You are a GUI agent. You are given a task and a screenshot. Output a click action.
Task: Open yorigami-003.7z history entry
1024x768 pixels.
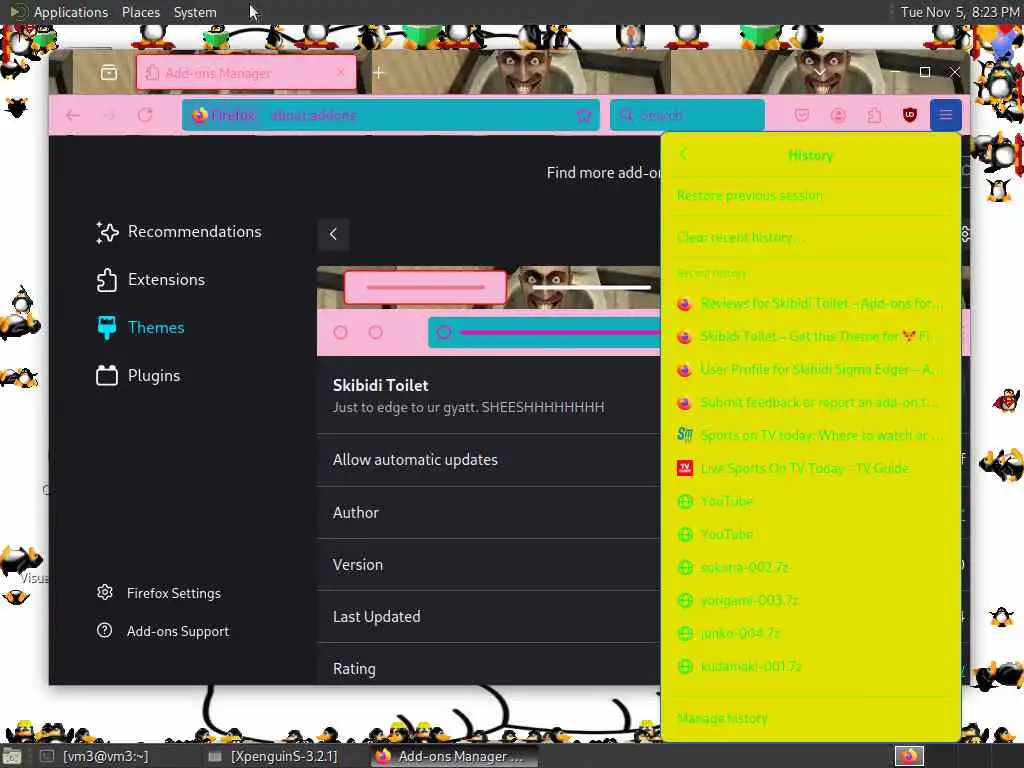[810, 600]
